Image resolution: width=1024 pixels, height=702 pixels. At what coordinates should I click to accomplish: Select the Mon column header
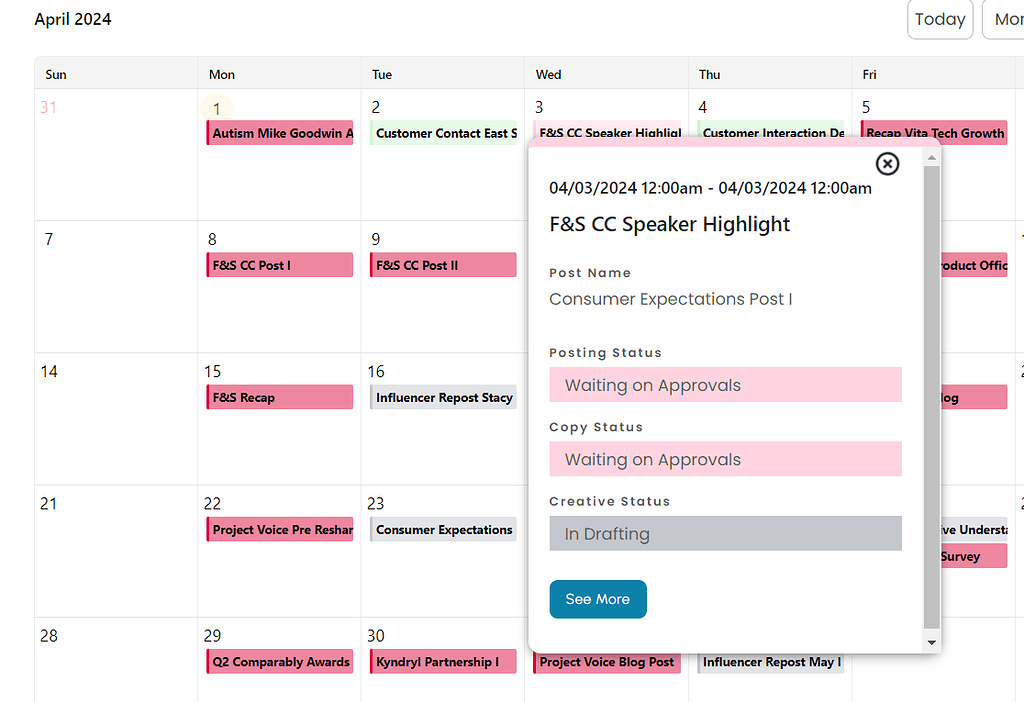(221, 73)
